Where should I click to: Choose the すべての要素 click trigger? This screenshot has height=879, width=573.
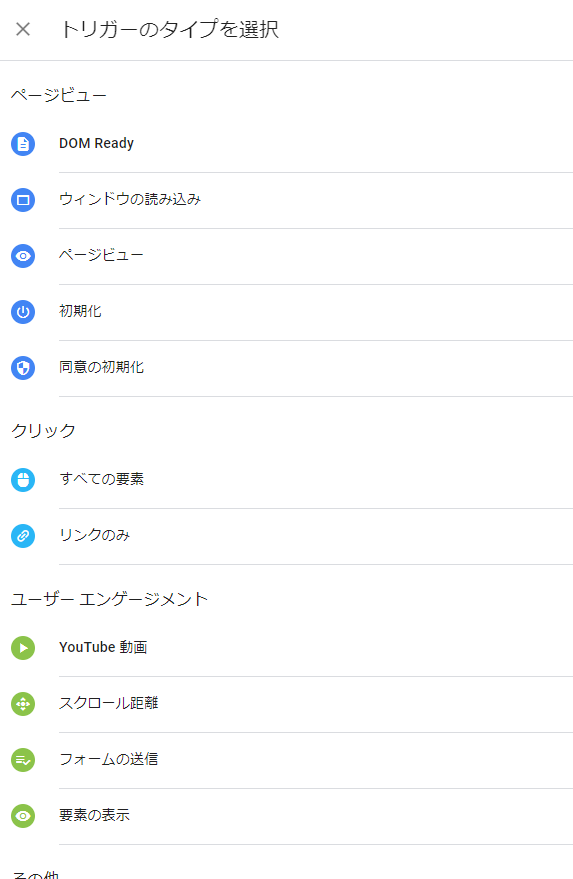pos(286,480)
